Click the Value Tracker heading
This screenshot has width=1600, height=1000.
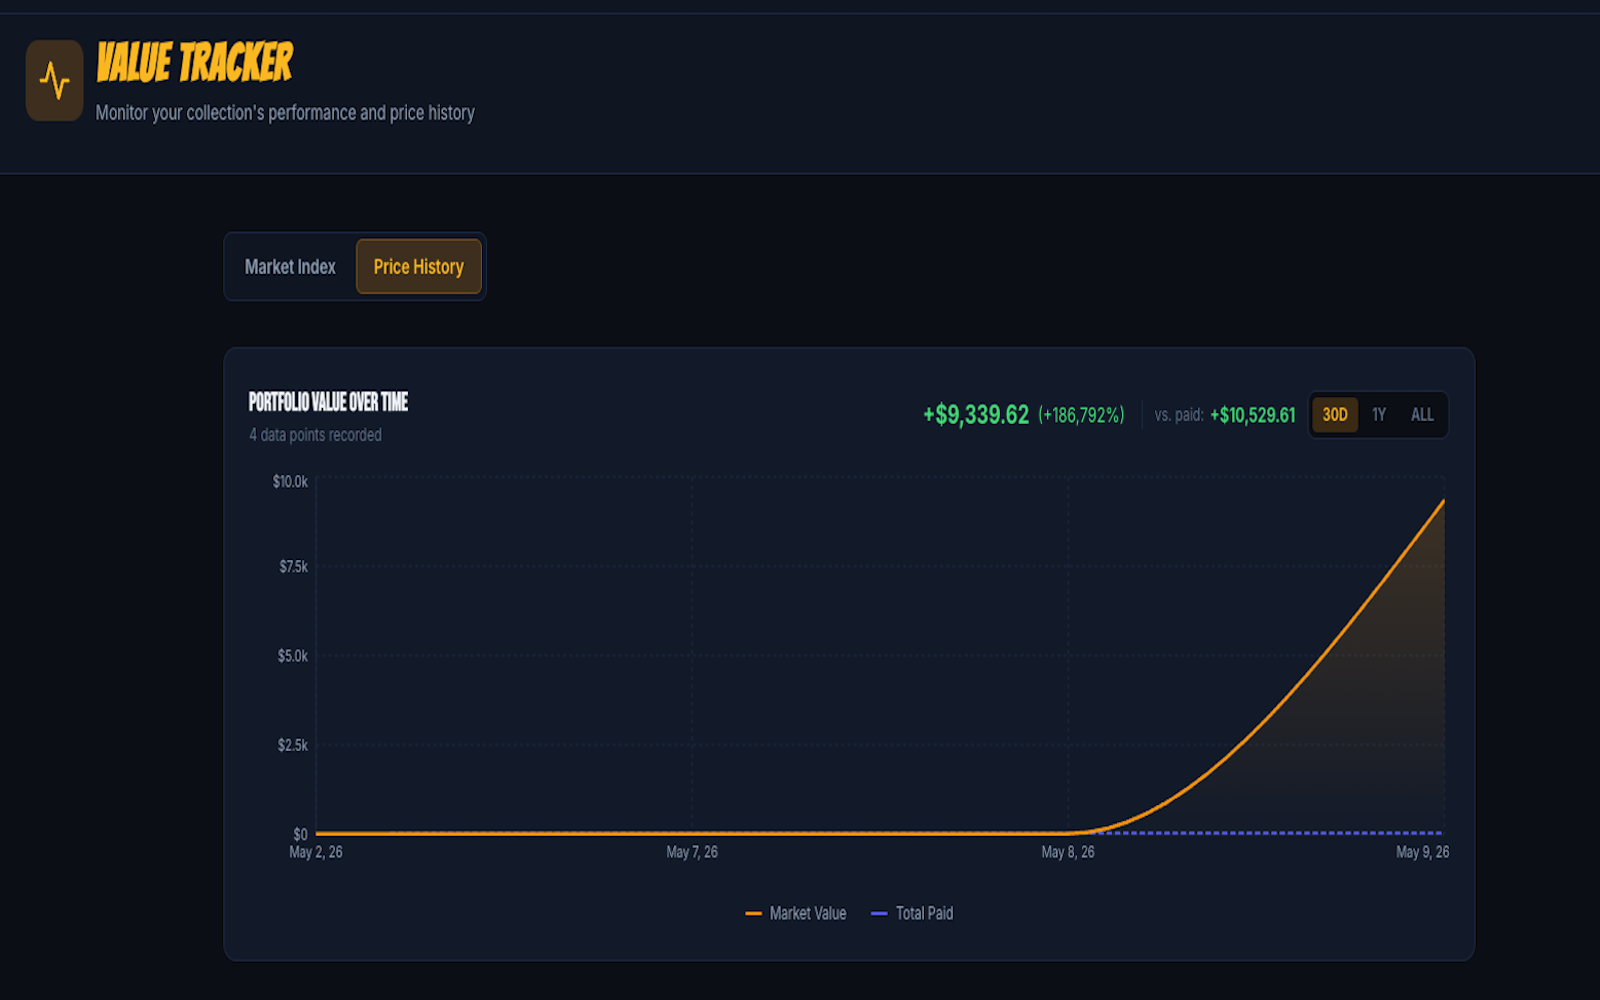tap(195, 62)
